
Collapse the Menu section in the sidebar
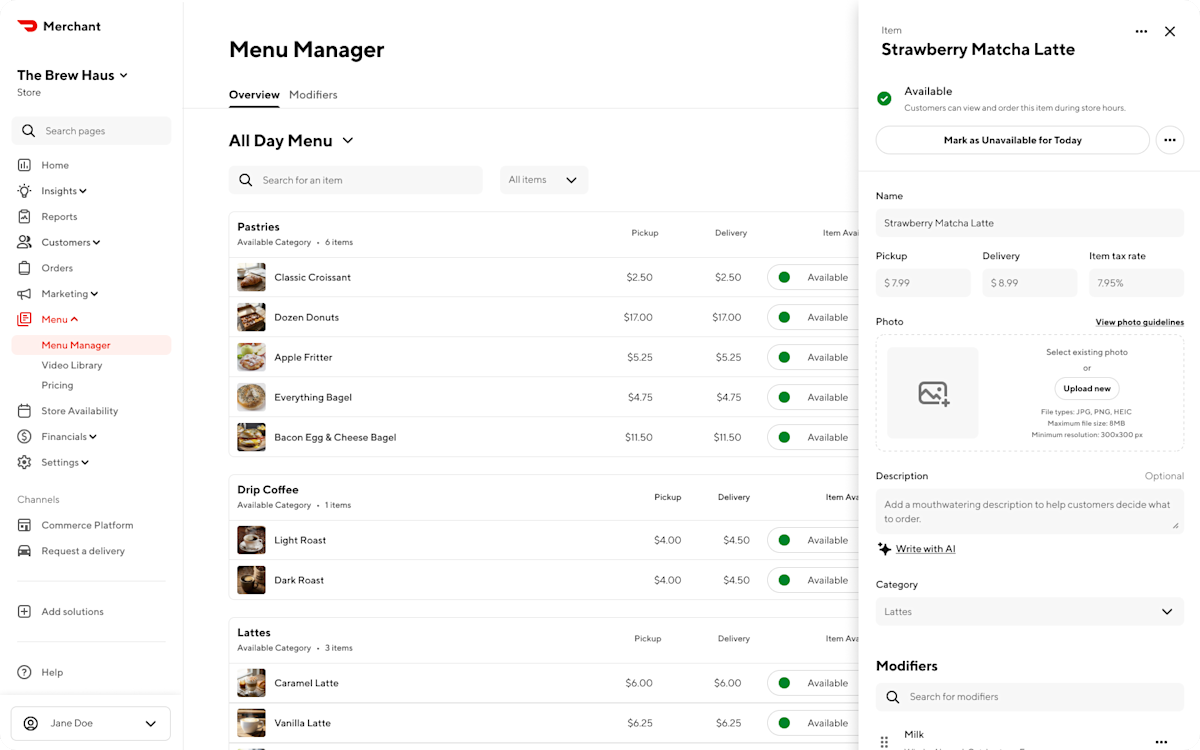tap(75, 319)
